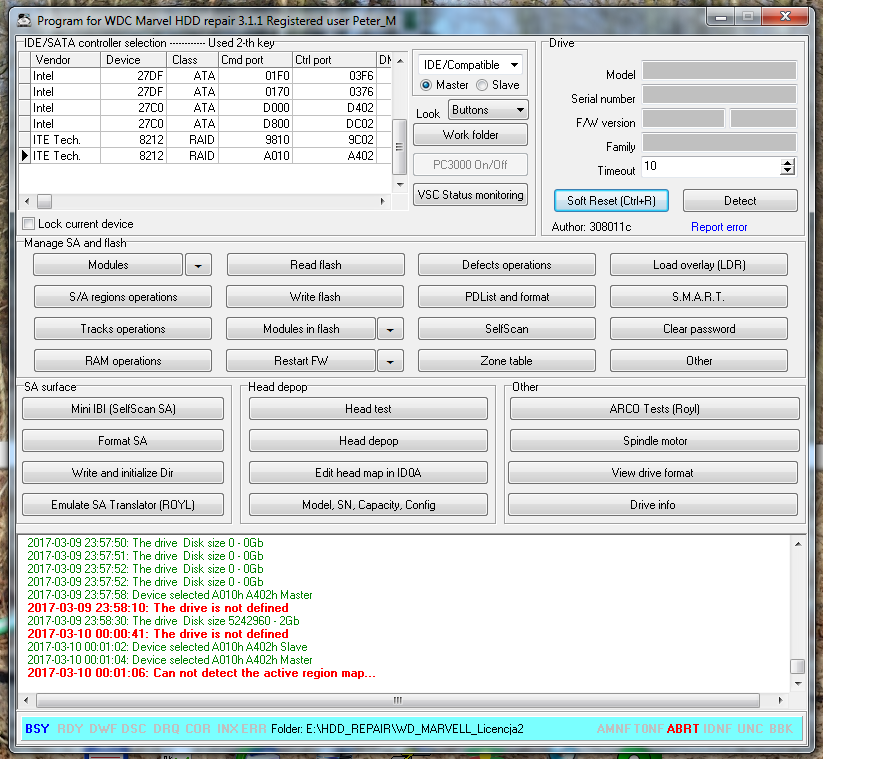Click Mini IBI (SelfScan SA) button

tap(123, 409)
